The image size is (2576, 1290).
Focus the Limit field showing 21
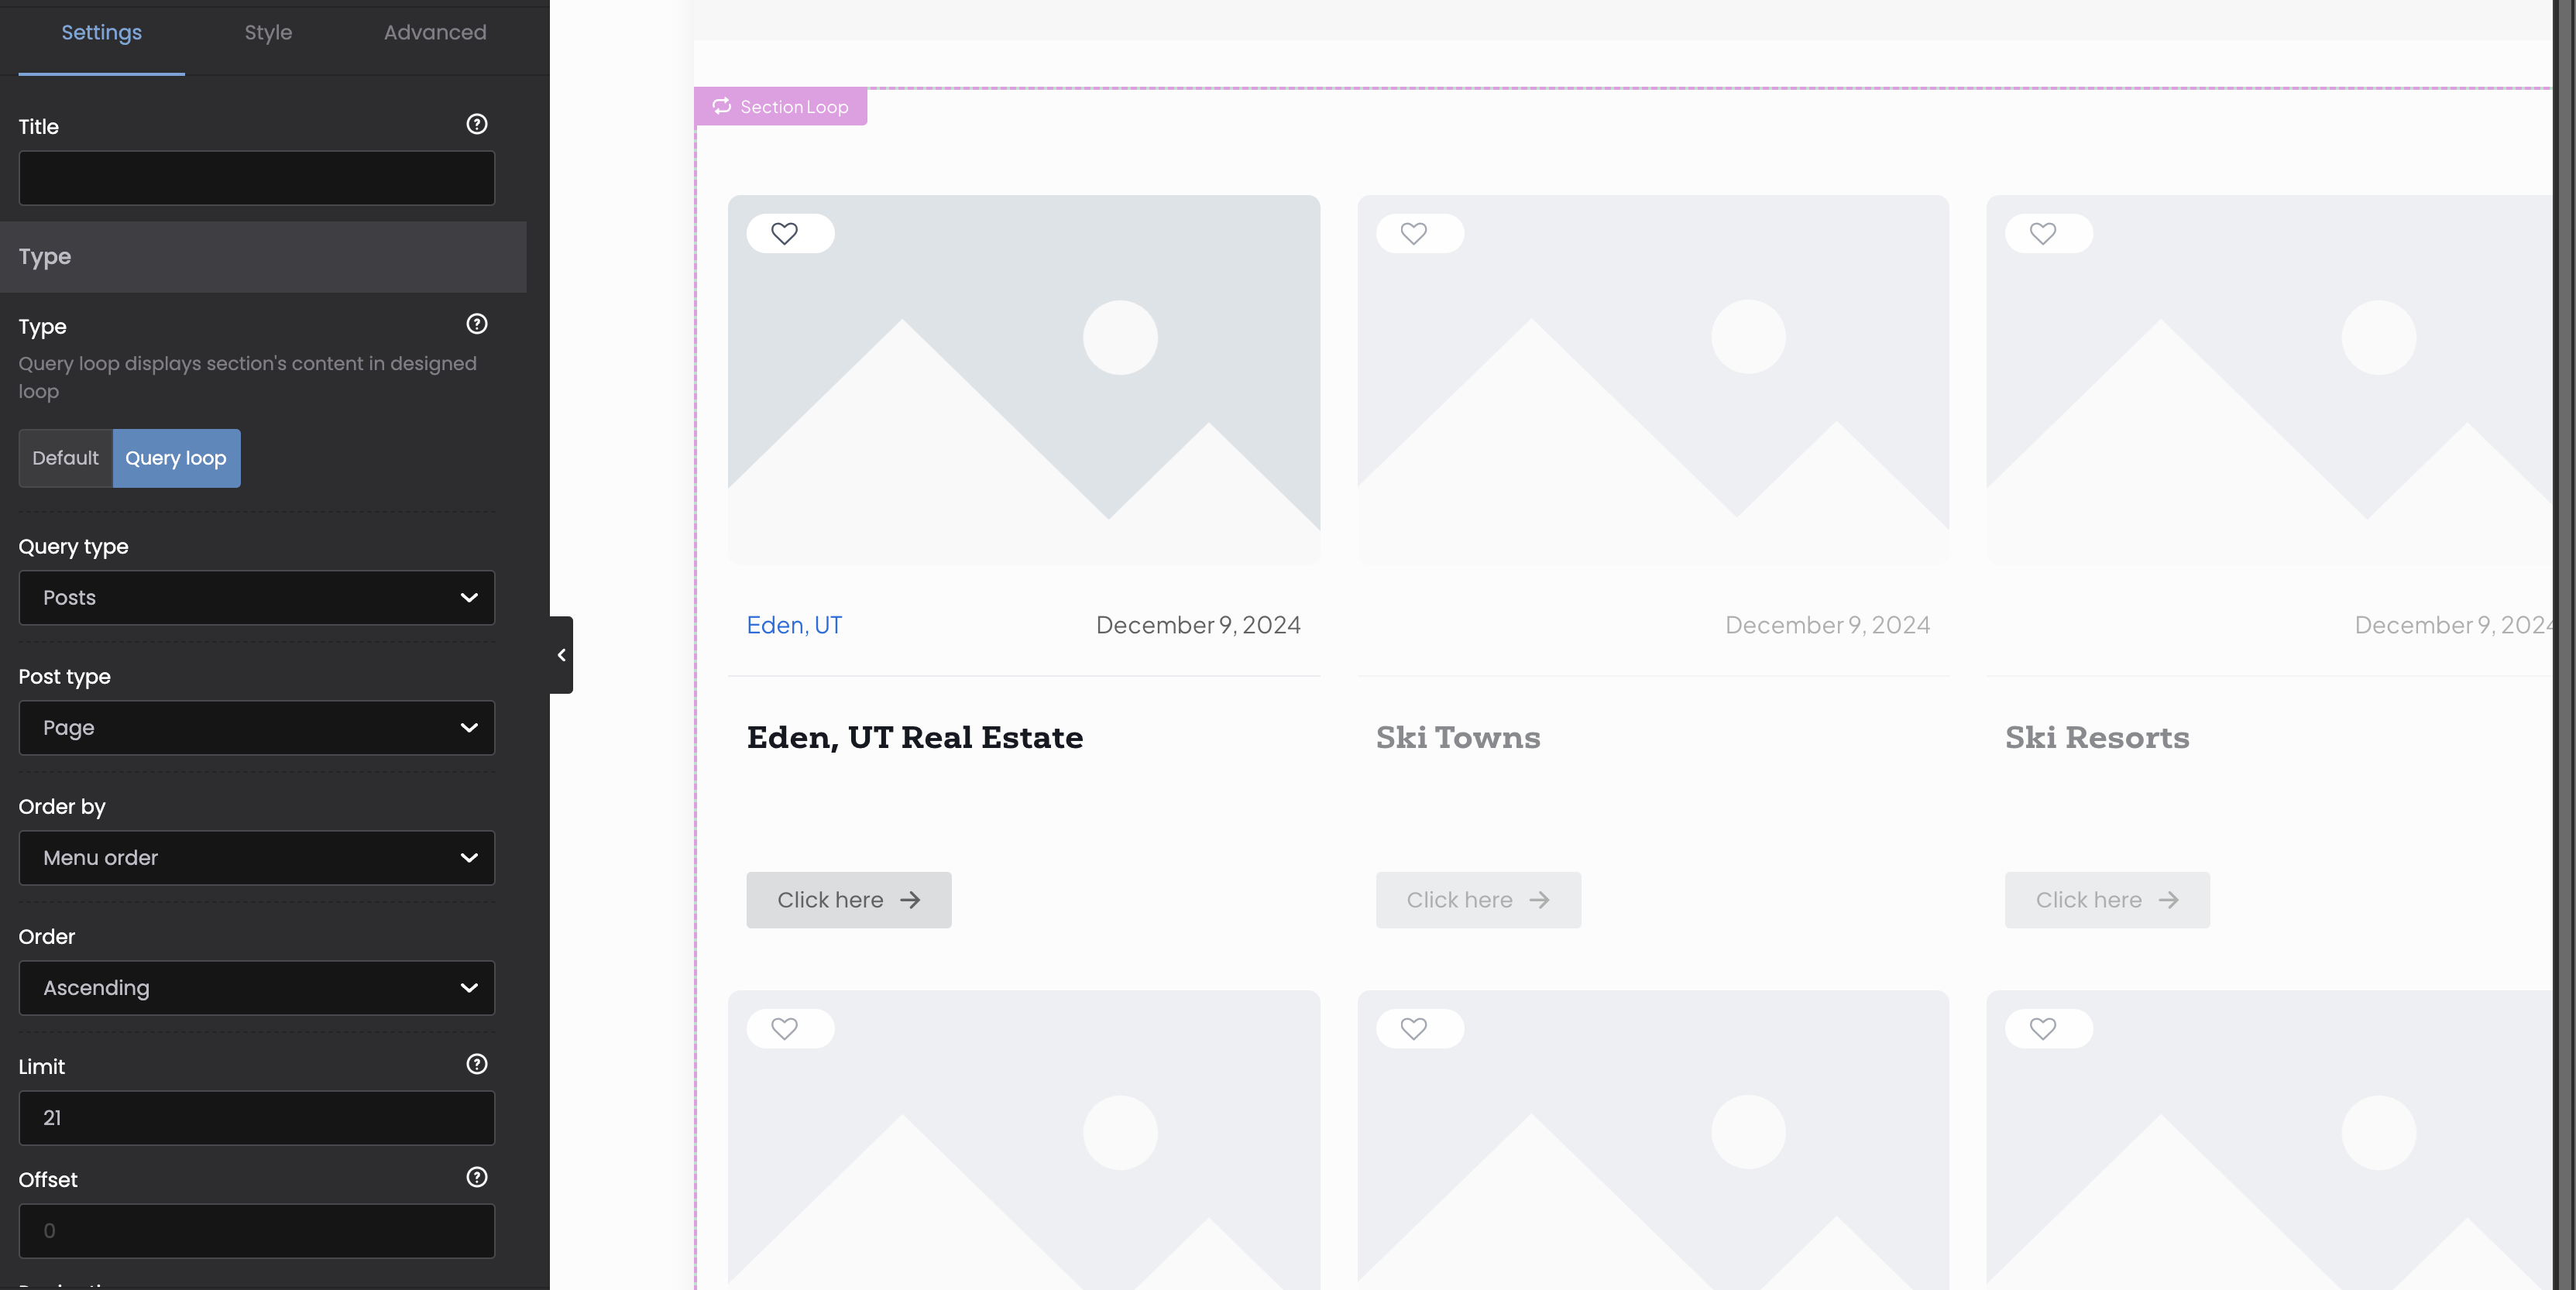click(x=257, y=1118)
